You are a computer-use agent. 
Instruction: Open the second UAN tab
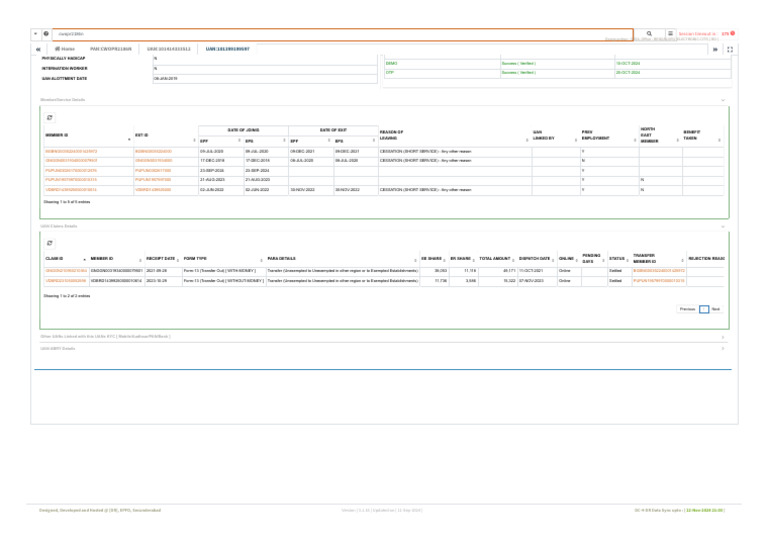click(168, 49)
